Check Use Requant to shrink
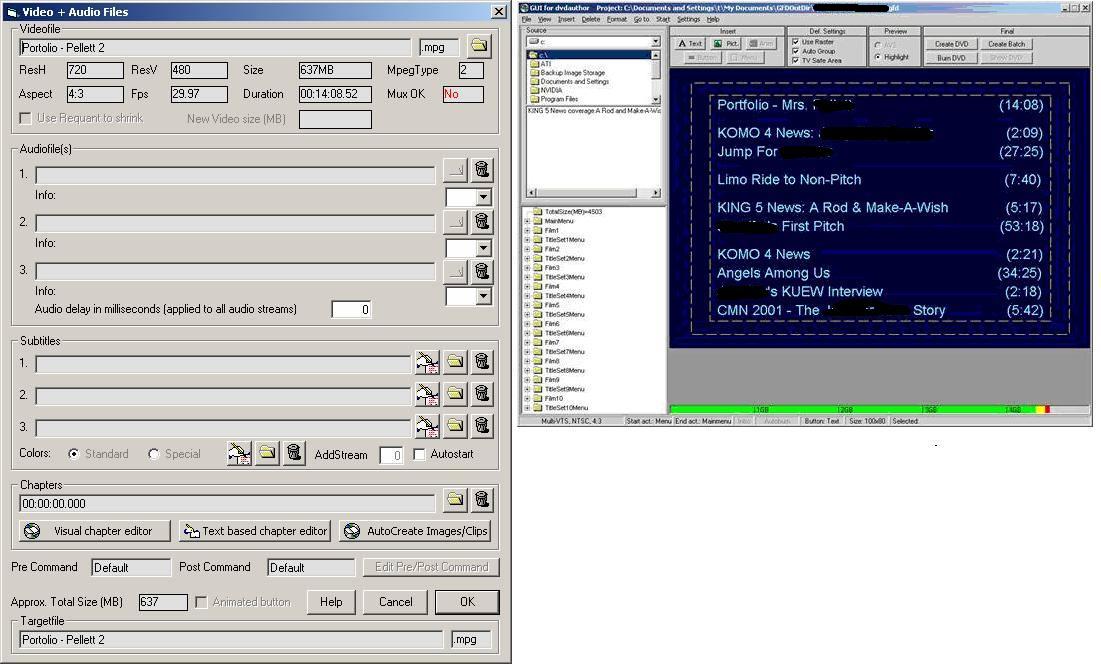Viewport: 1101px width, 664px height. (x=25, y=118)
